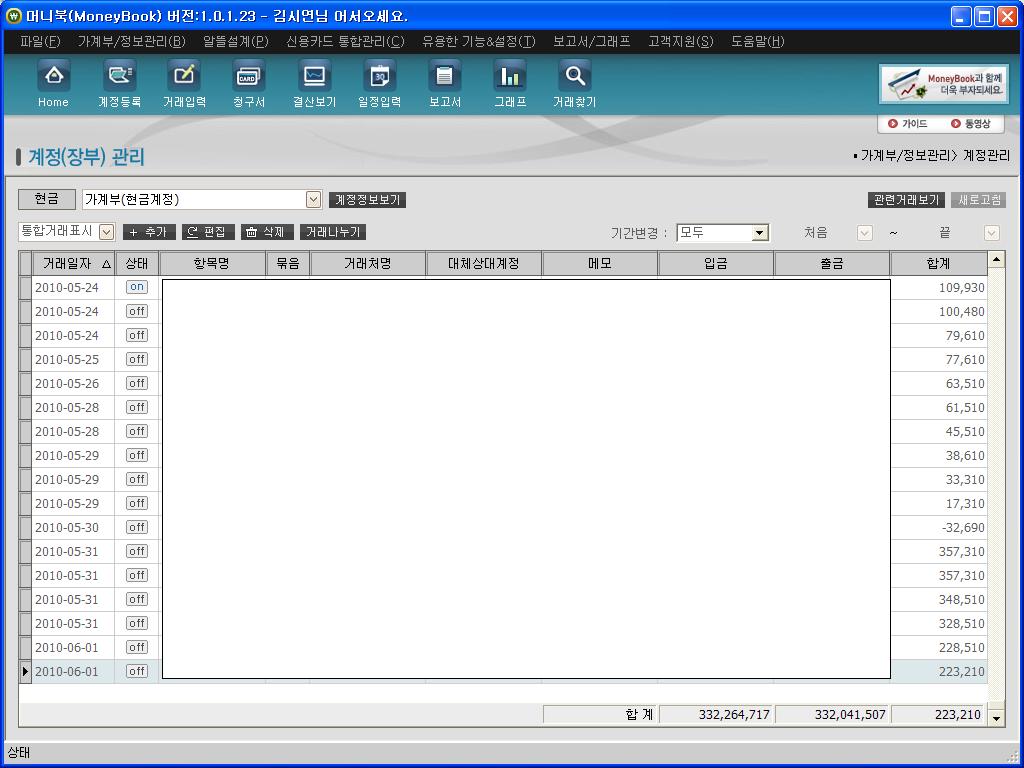Toggle 'off' status on 2010-05-25 row
The width and height of the screenshot is (1024, 768).
(x=137, y=359)
